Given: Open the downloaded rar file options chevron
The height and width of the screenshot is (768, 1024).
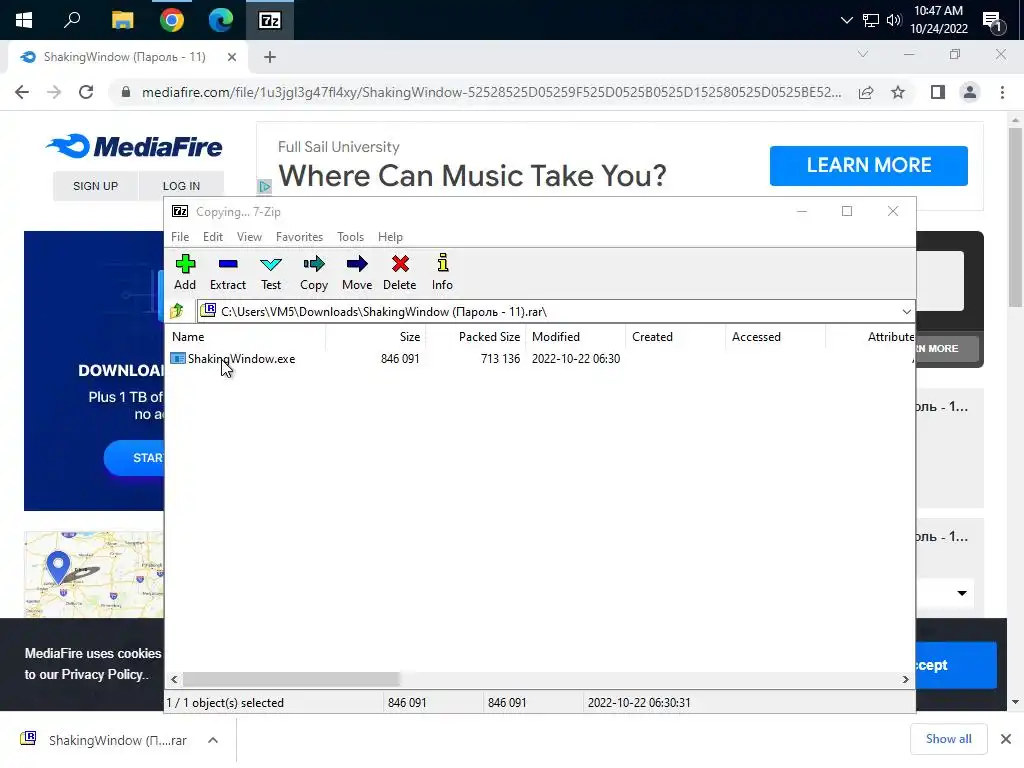Looking at the screenshot, I should [213, 740].
